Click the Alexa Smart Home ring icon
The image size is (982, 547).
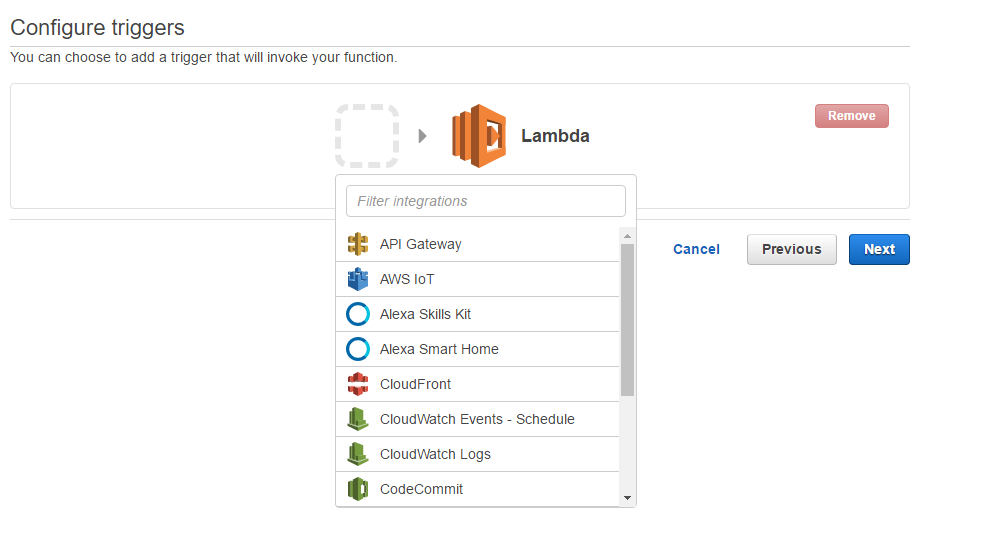tap(358, 349)
